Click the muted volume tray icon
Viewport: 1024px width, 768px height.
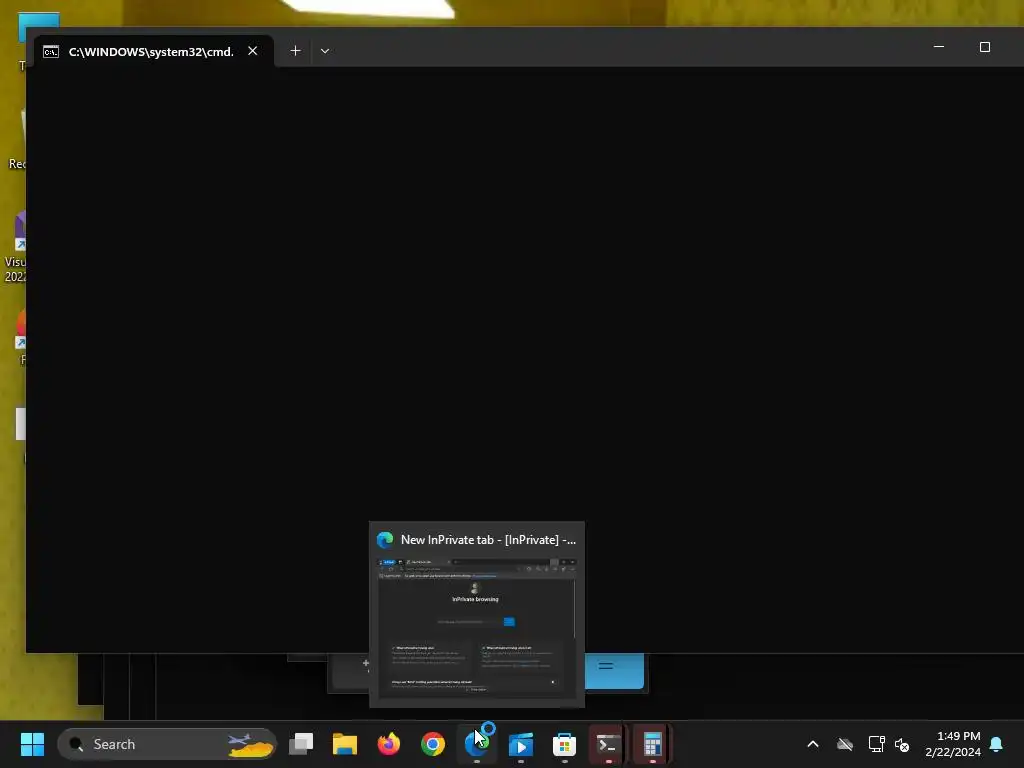[902, 744]
